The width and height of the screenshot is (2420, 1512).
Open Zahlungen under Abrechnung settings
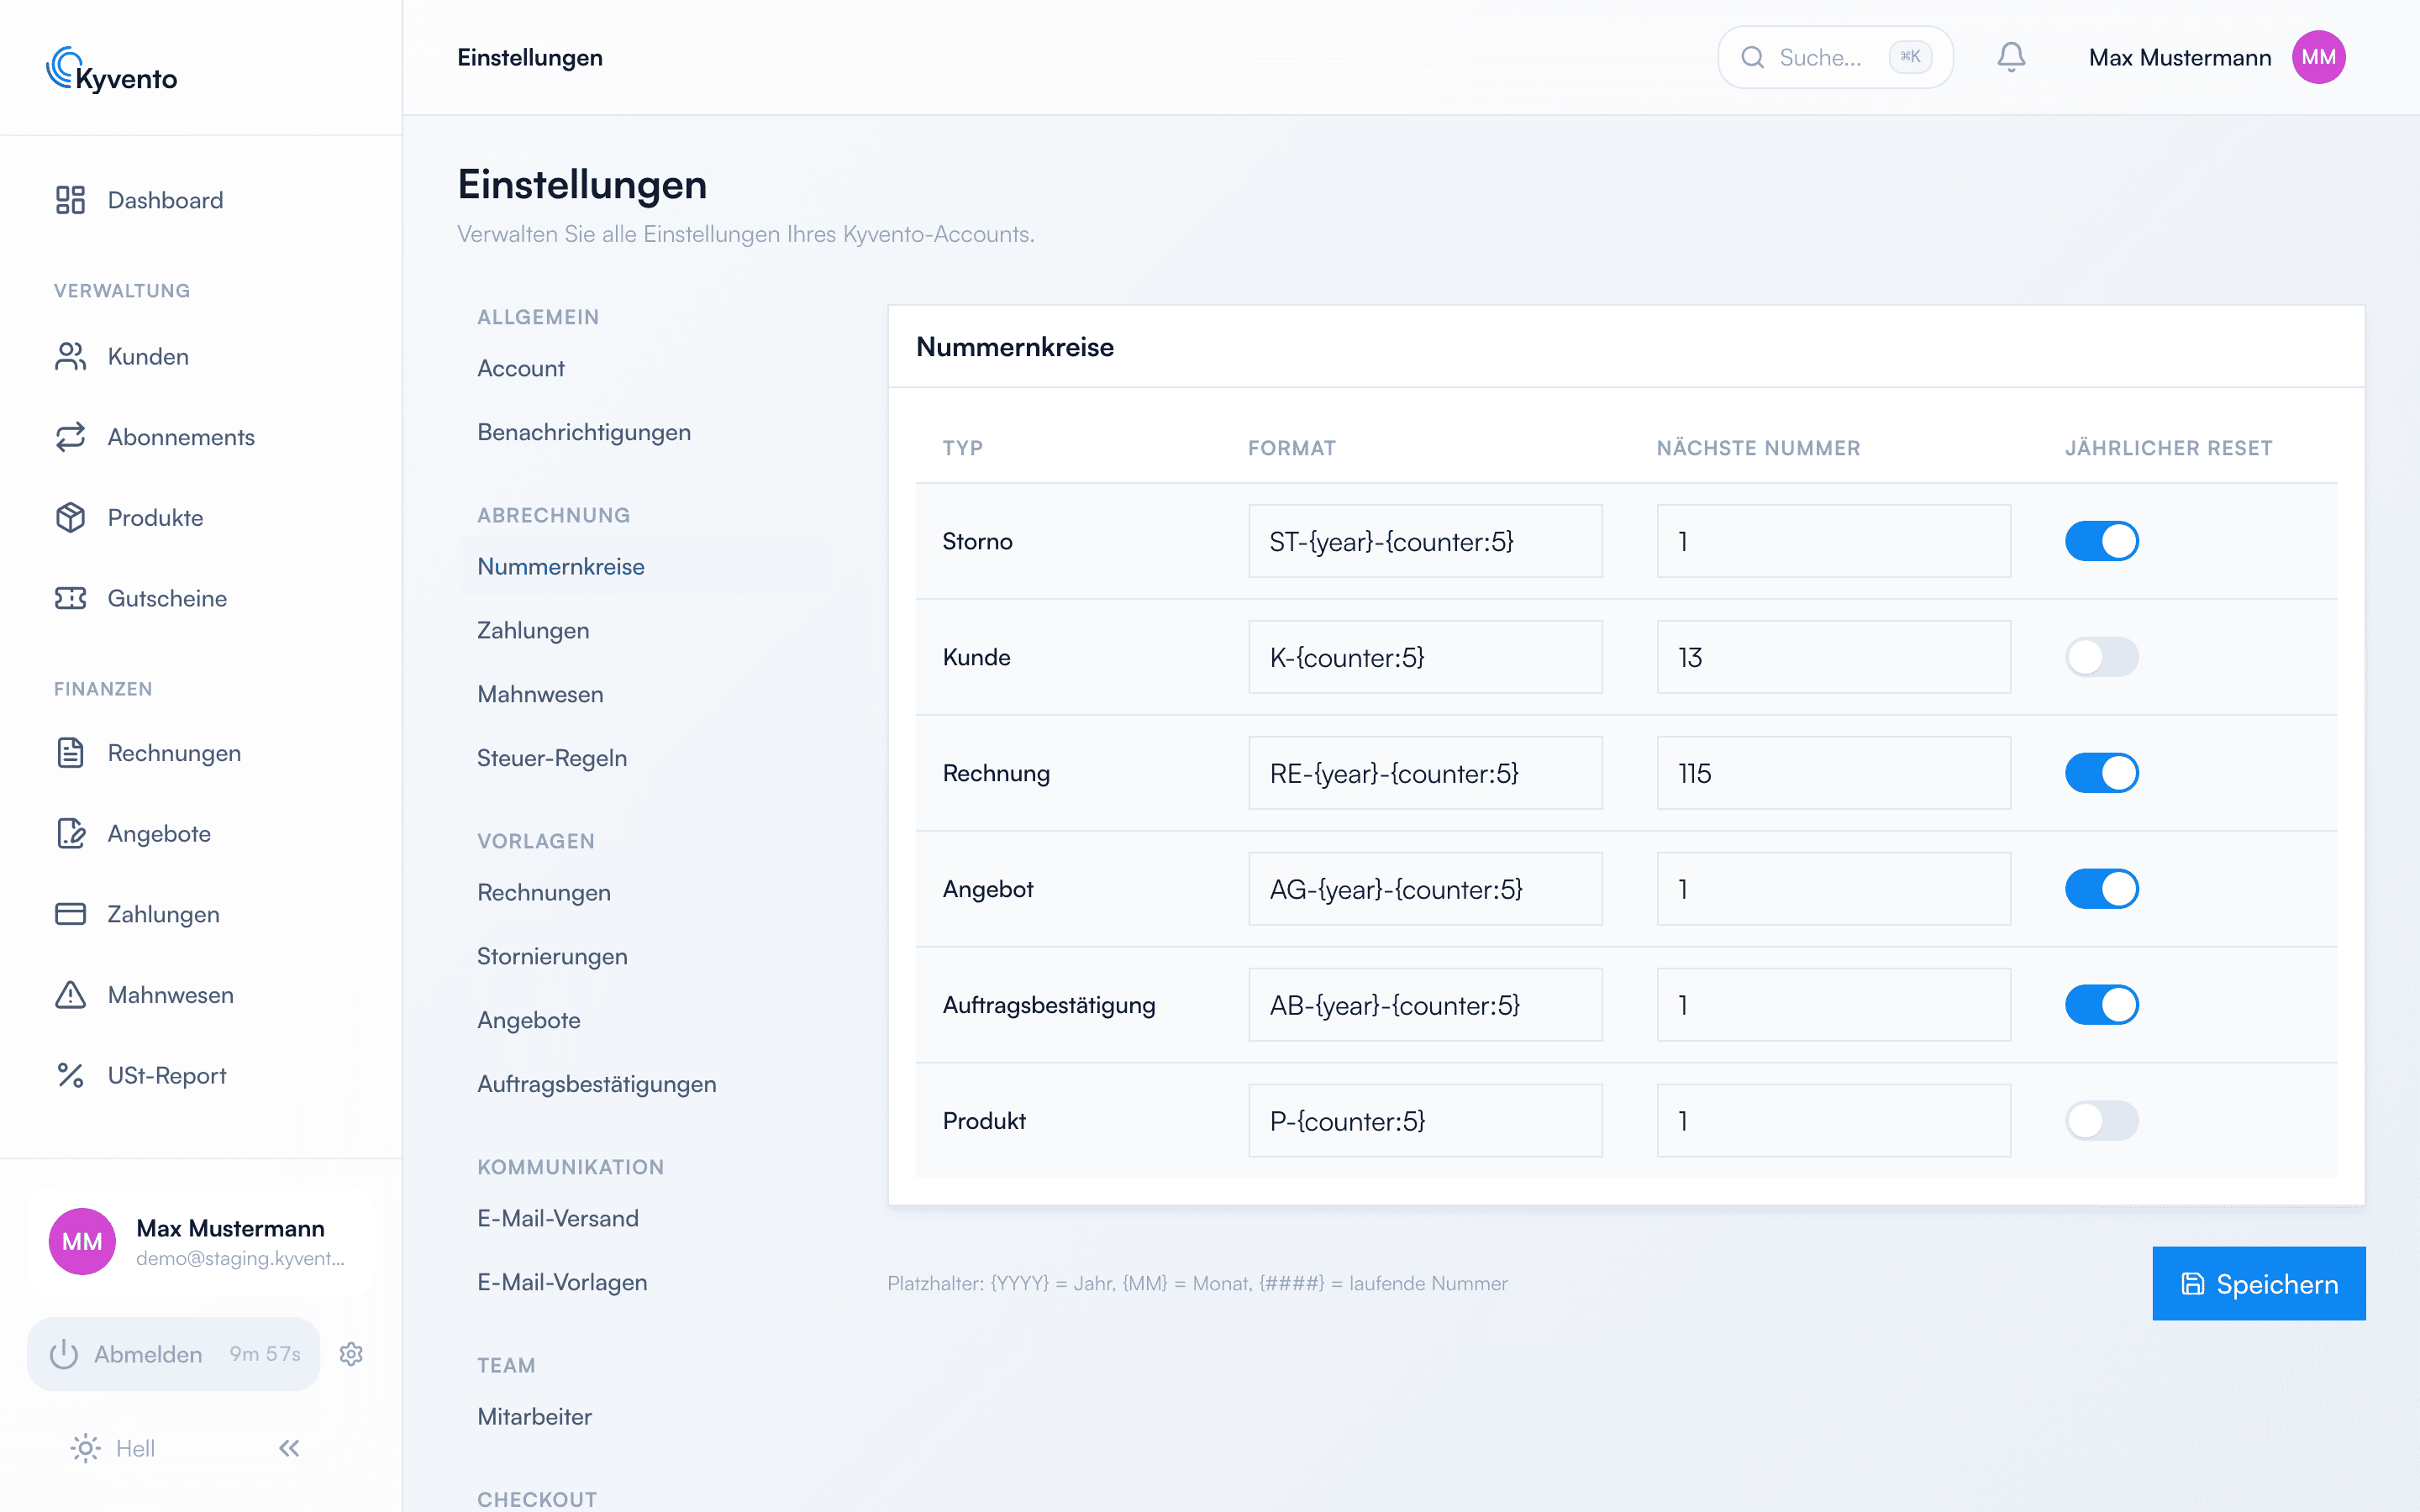click(x=533, y=630)
